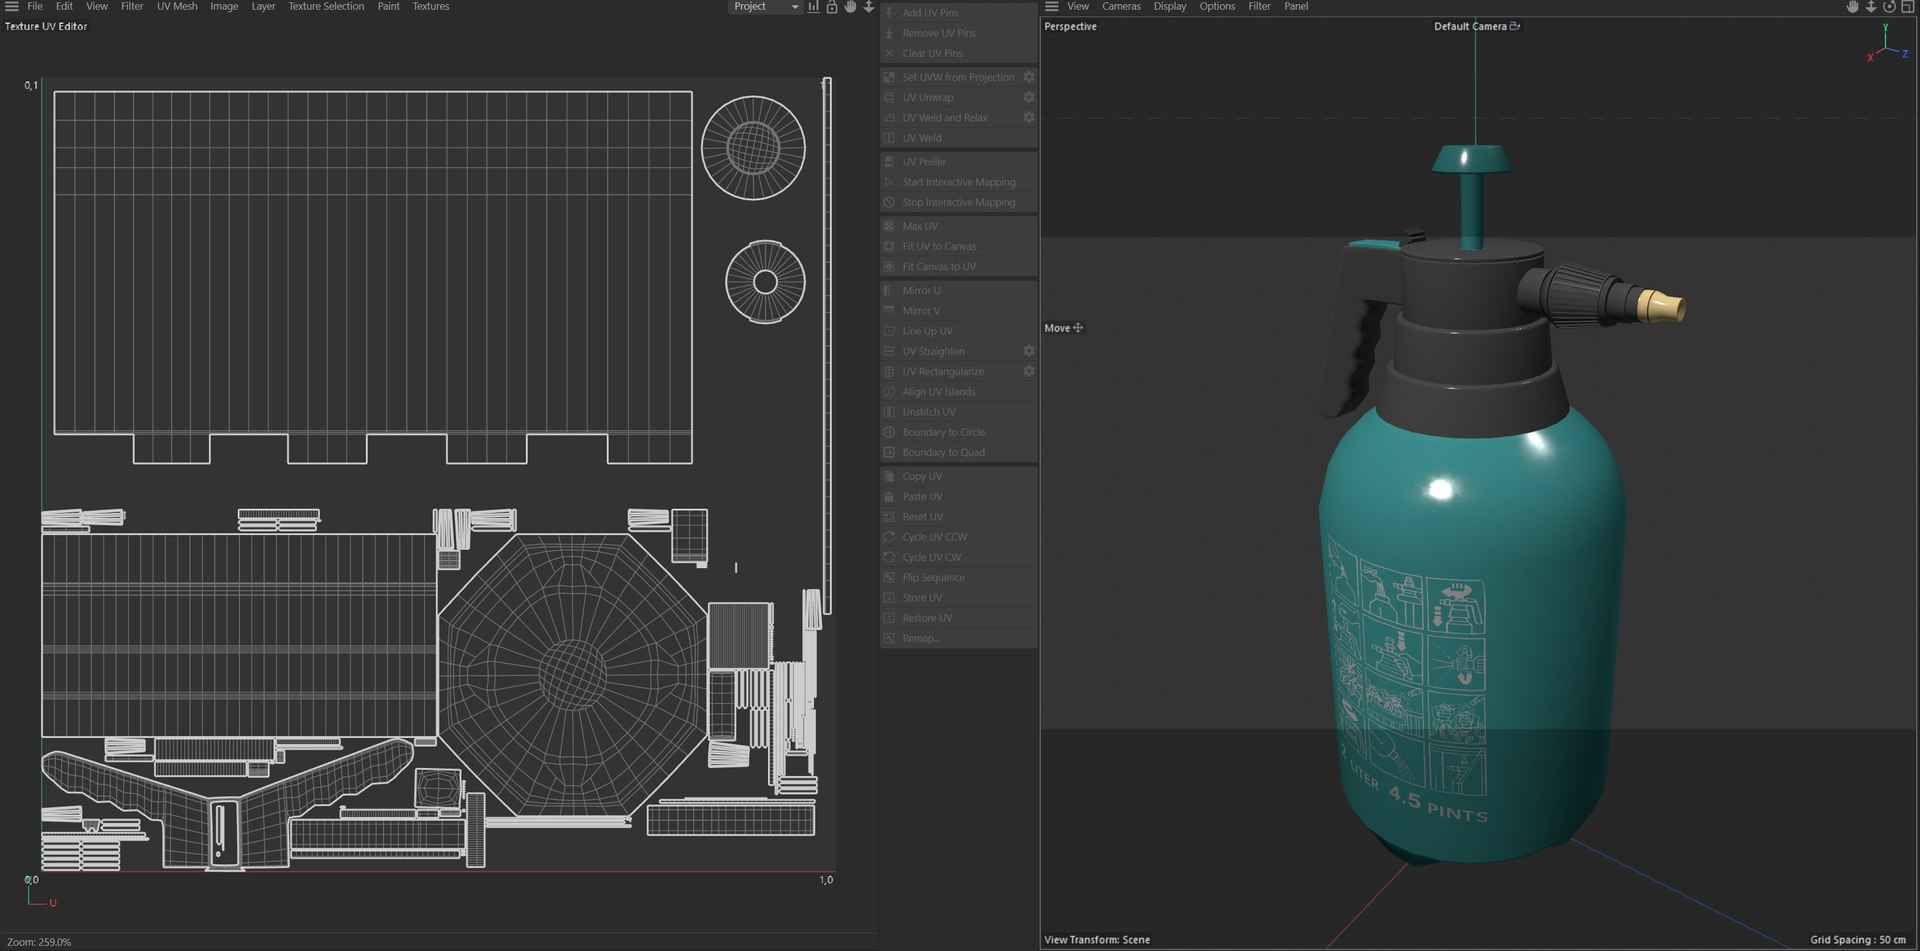
Task: Open the Project dropdown
Action: click(765, 6)
